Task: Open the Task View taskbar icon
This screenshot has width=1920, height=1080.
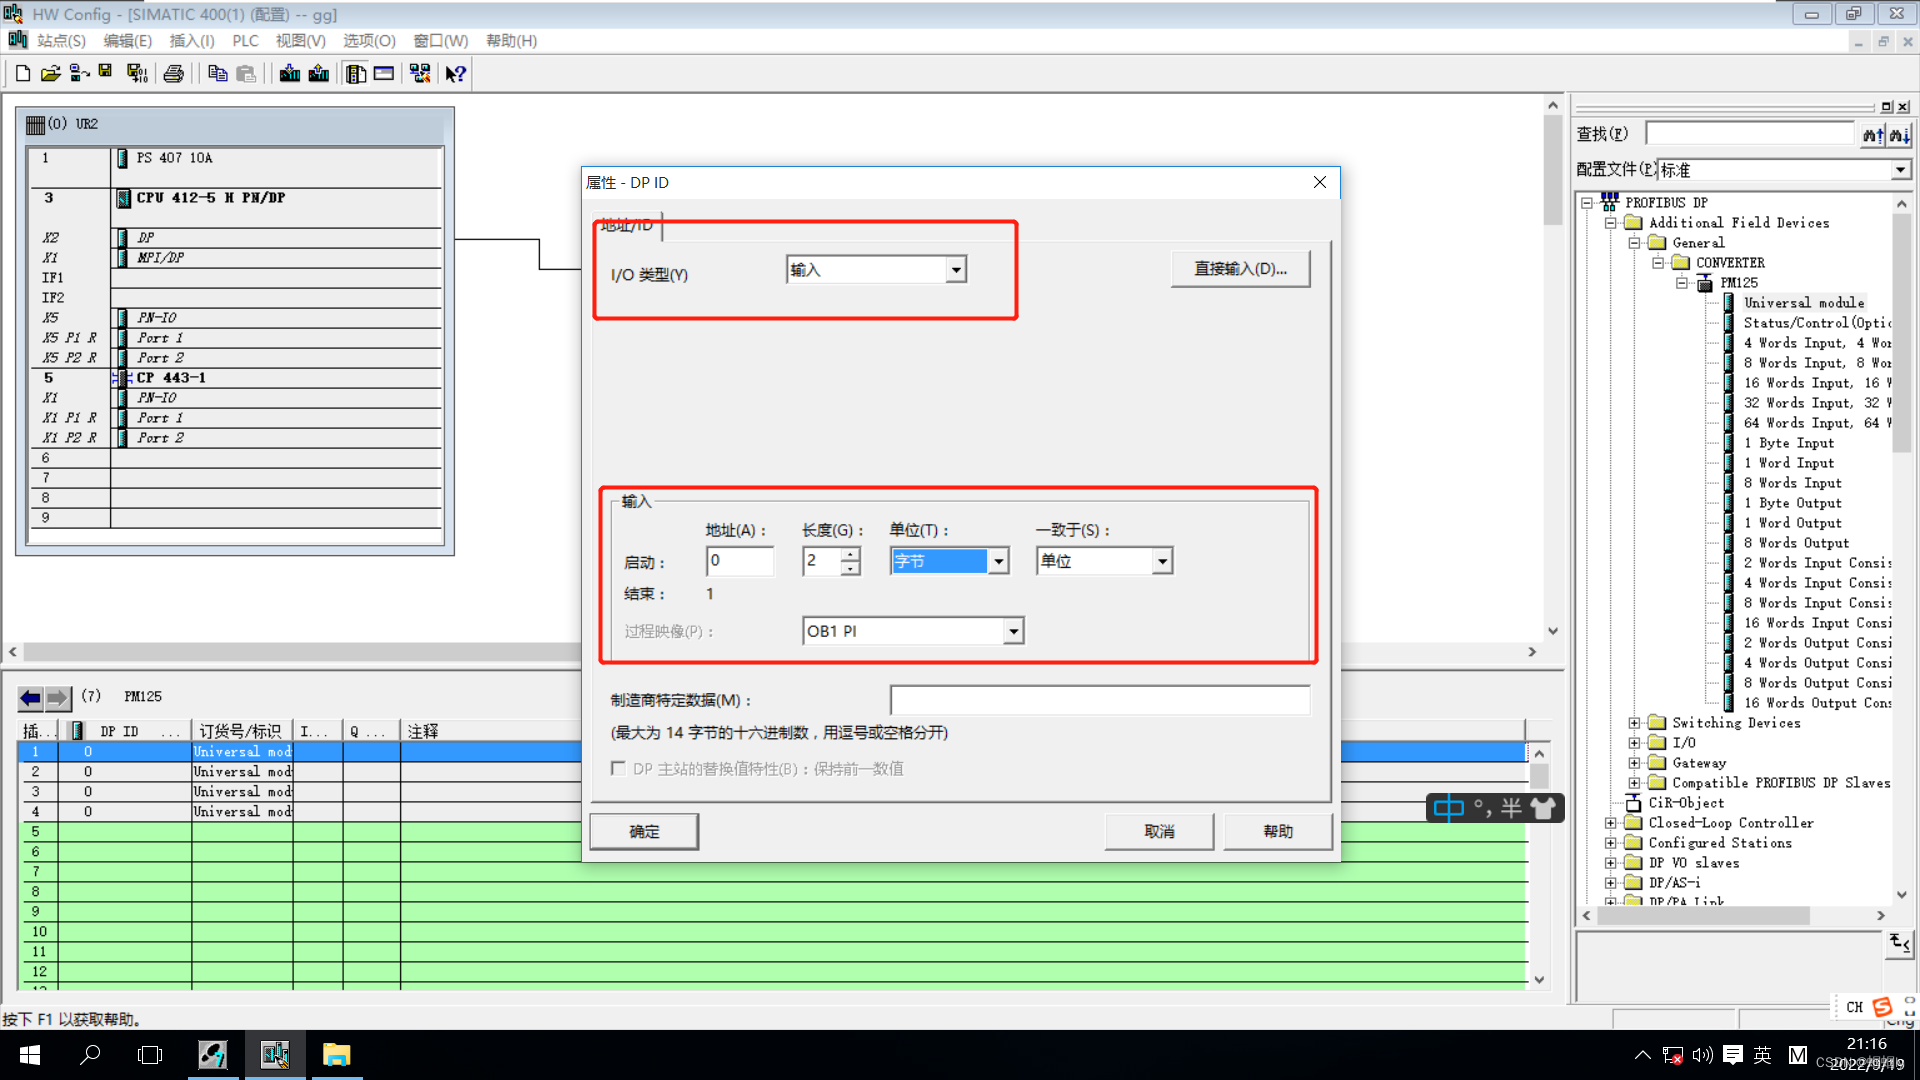Action: pyautogui.click(x=150, y=1055)
